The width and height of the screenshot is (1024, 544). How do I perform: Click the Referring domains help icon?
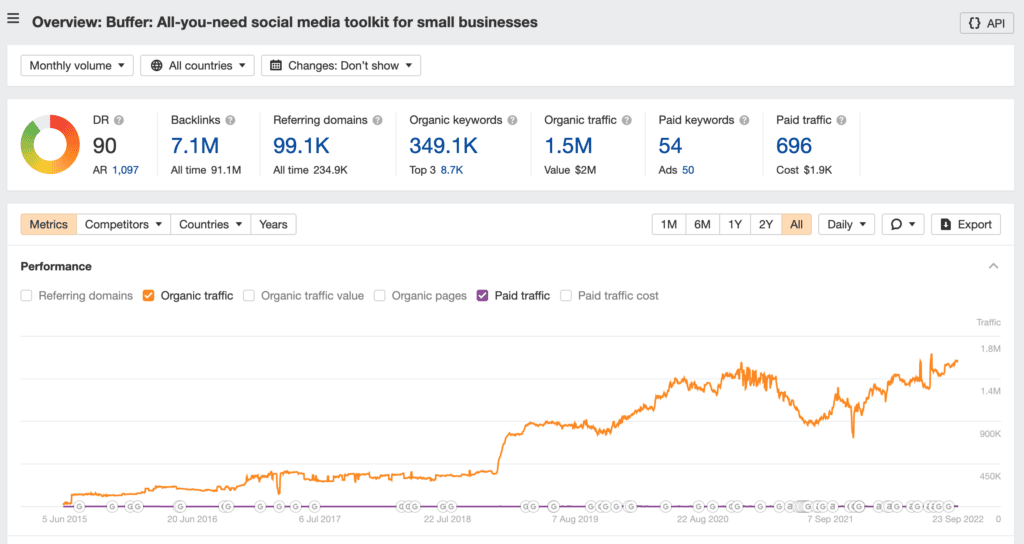(377, 120)
